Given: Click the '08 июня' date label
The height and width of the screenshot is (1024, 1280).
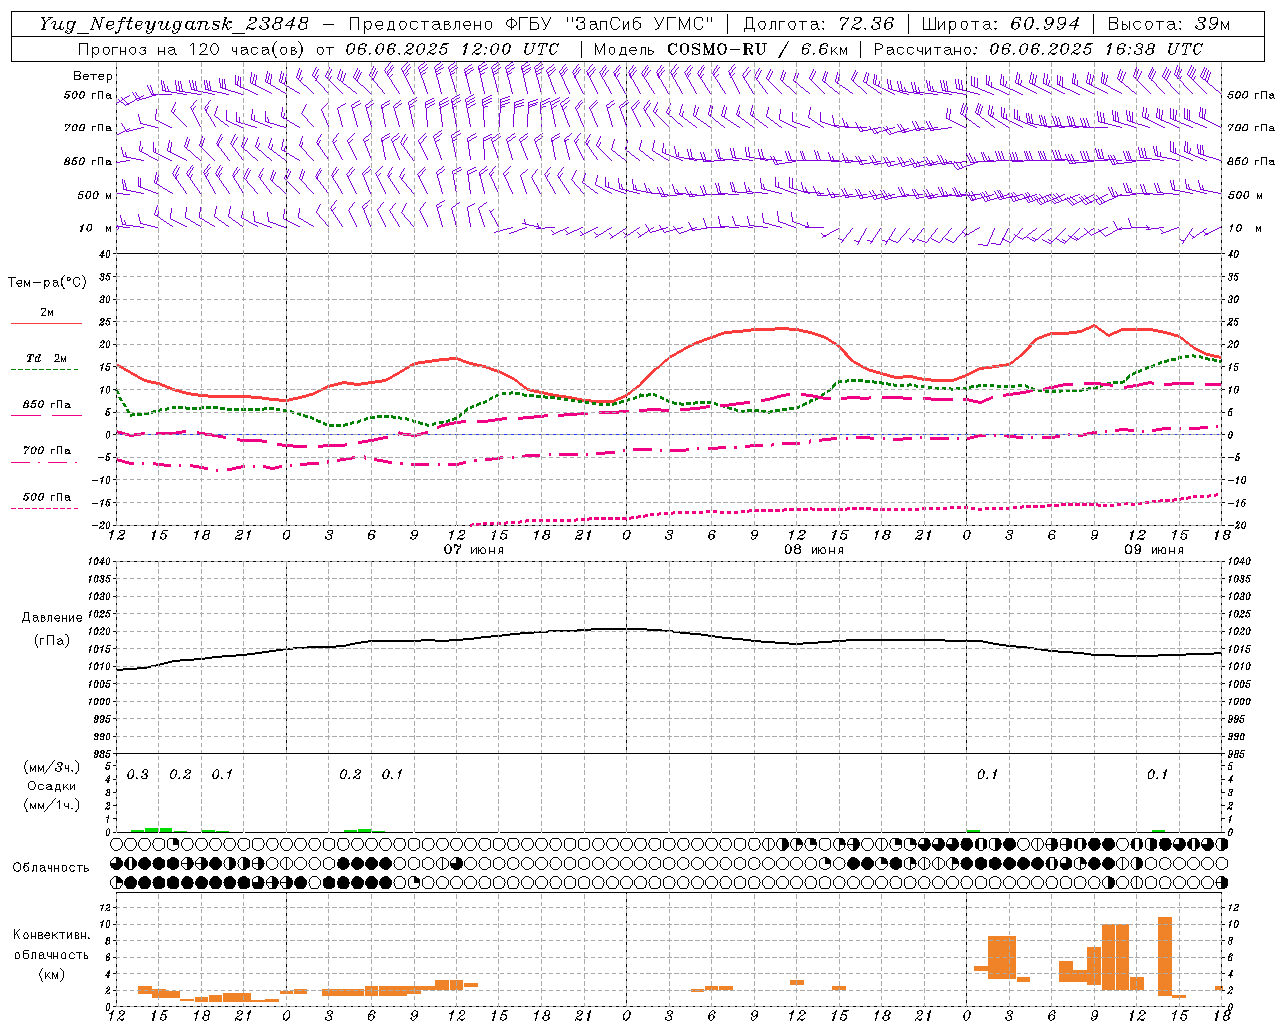Looking at the screenshot, I should point(814,550).
